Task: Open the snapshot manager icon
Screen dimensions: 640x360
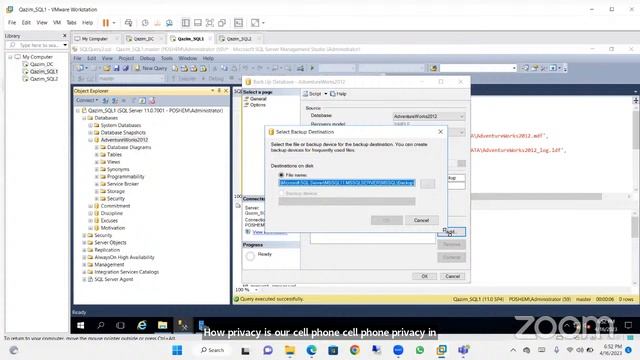Action: 169,23
